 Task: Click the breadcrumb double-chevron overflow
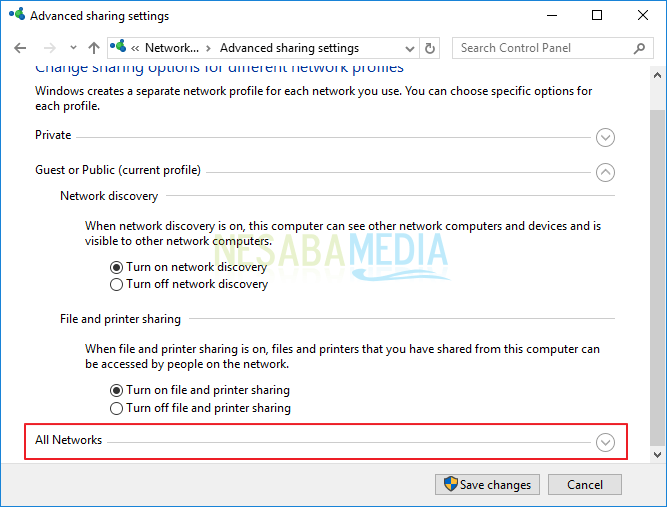coord(135,48)
